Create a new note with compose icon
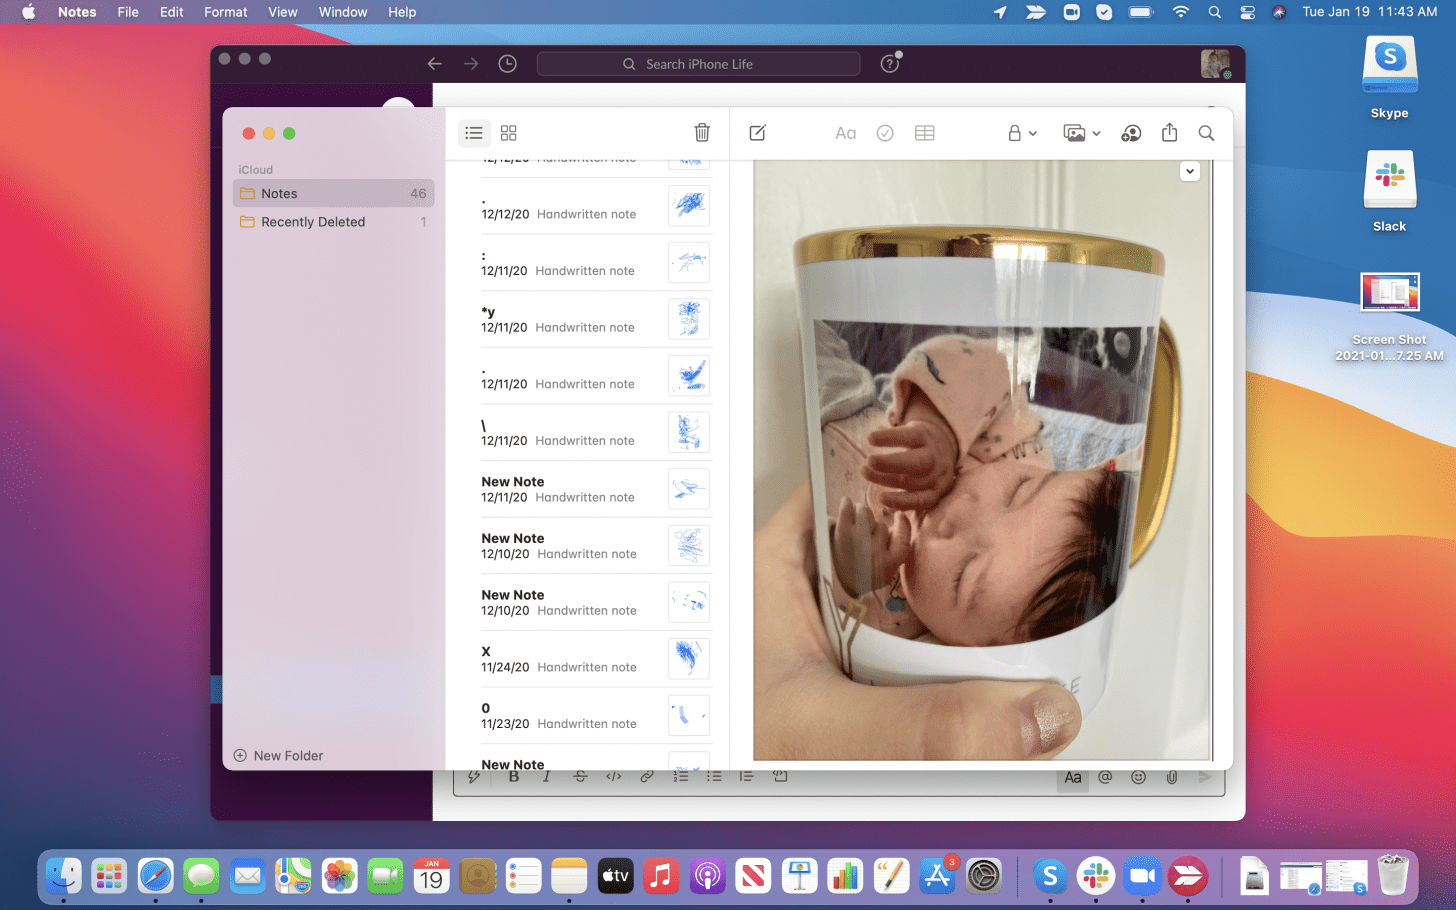The width and height of the screenshot is (1456, 910). pos(757,133)
